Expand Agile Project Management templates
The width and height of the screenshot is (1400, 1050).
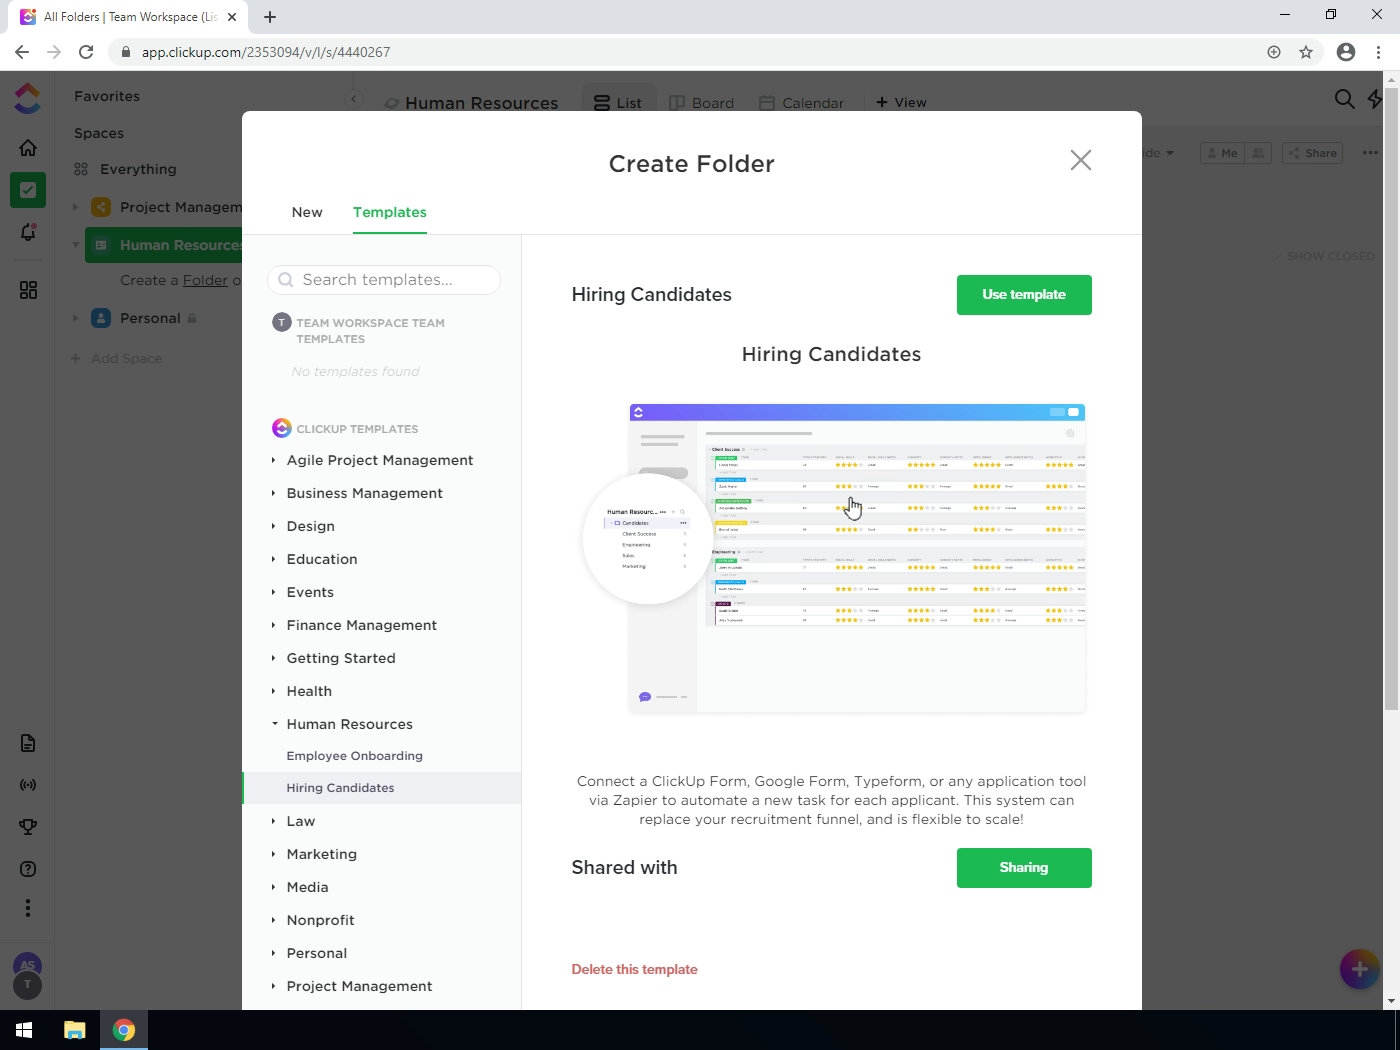point(380,460)
